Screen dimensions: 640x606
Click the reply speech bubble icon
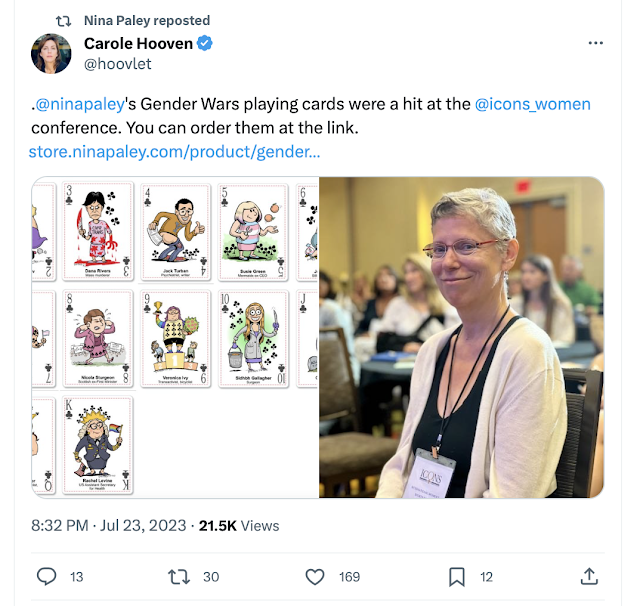pos(47,577)
